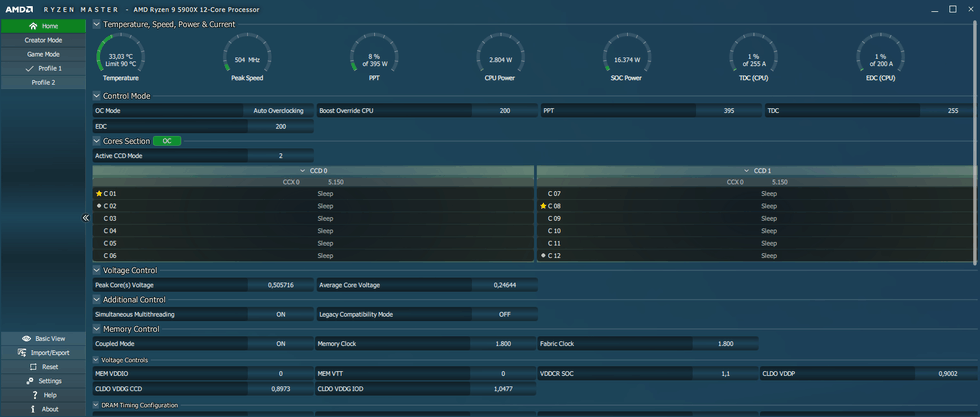
Task: Click the SOC Power gauge
Action: (x=626, y=58)
